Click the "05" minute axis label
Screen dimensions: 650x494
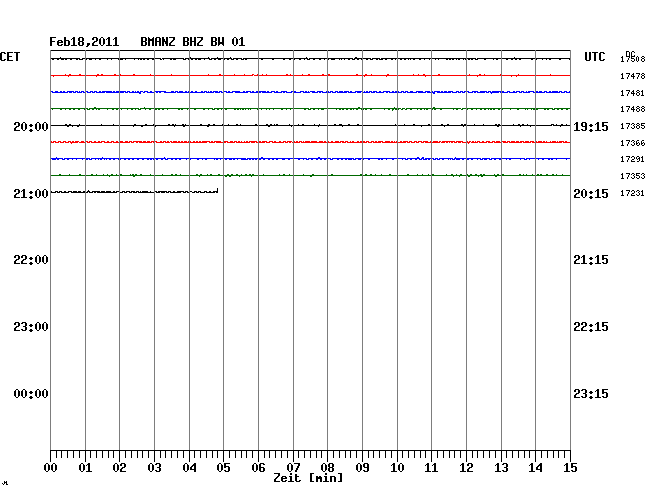(223, 468)
